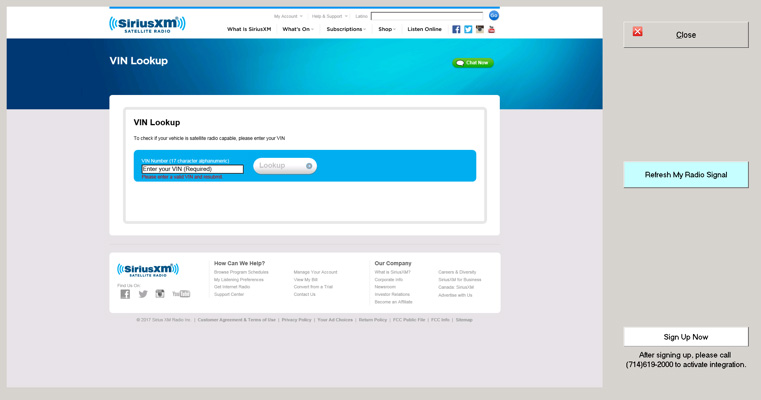This screenshot has width=761, height=400.
Task: Expand the What's On menu
Action: coord(298,29)
